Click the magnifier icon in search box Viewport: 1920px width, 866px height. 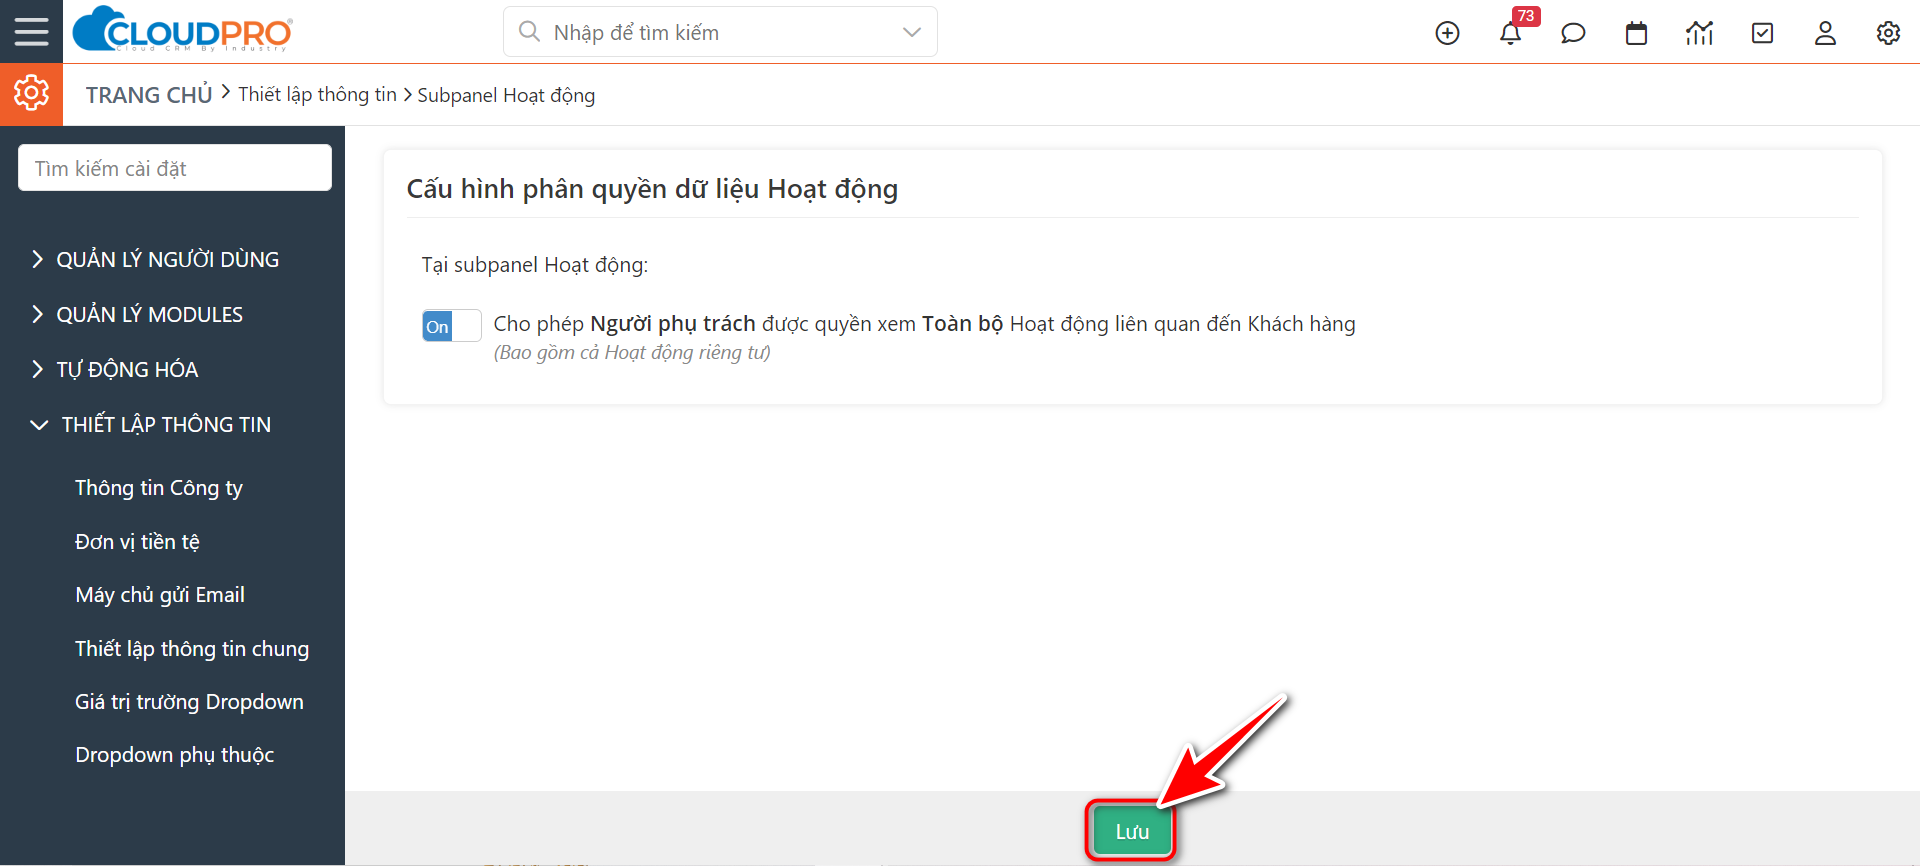[529, 32]
